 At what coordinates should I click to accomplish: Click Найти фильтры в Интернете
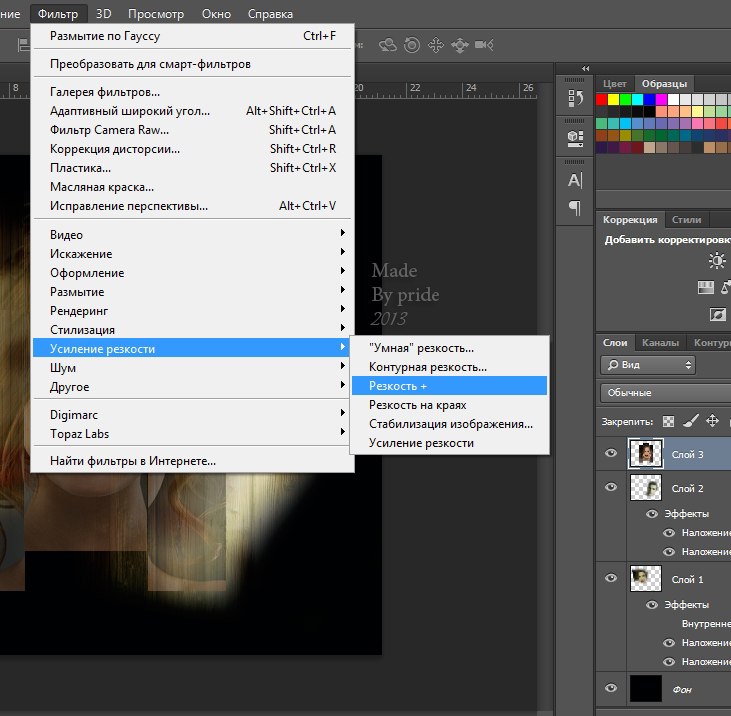[133, 461]
